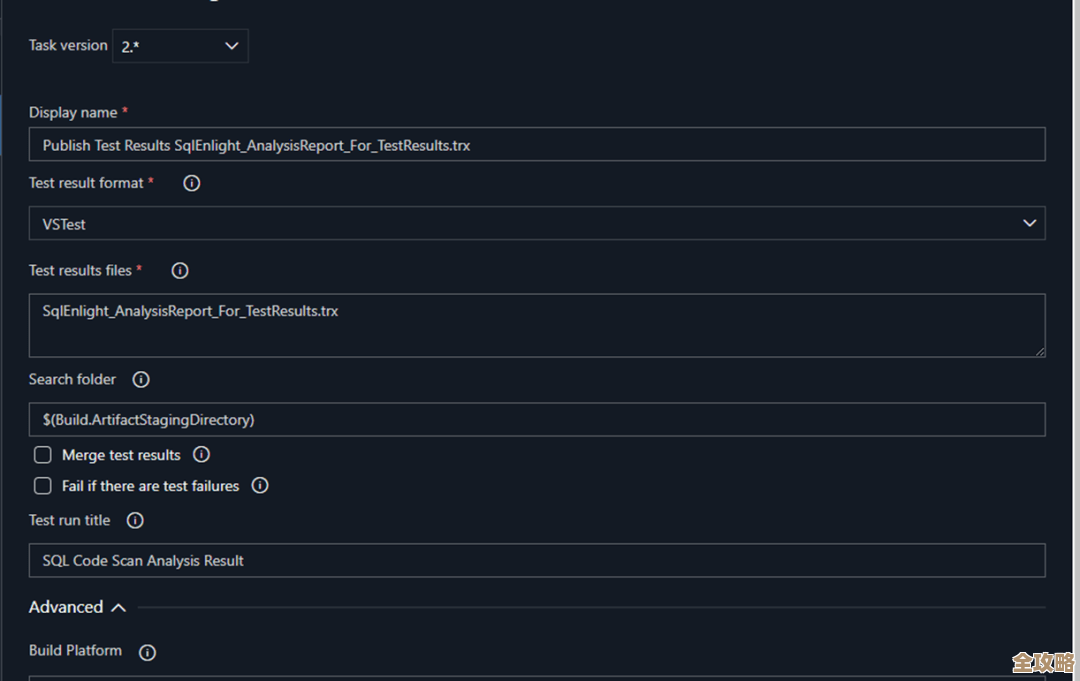Click resize handle of Test results files box

pyautogui.click(x=1040, y=351)
